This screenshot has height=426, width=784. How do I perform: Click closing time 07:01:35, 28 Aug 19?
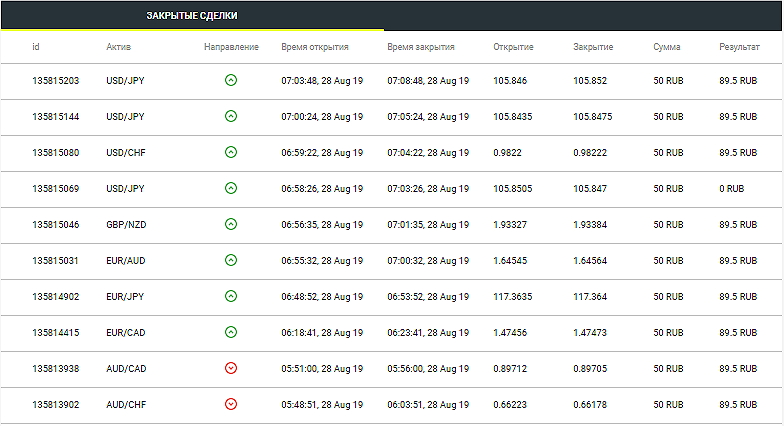[x=428, y=224]
